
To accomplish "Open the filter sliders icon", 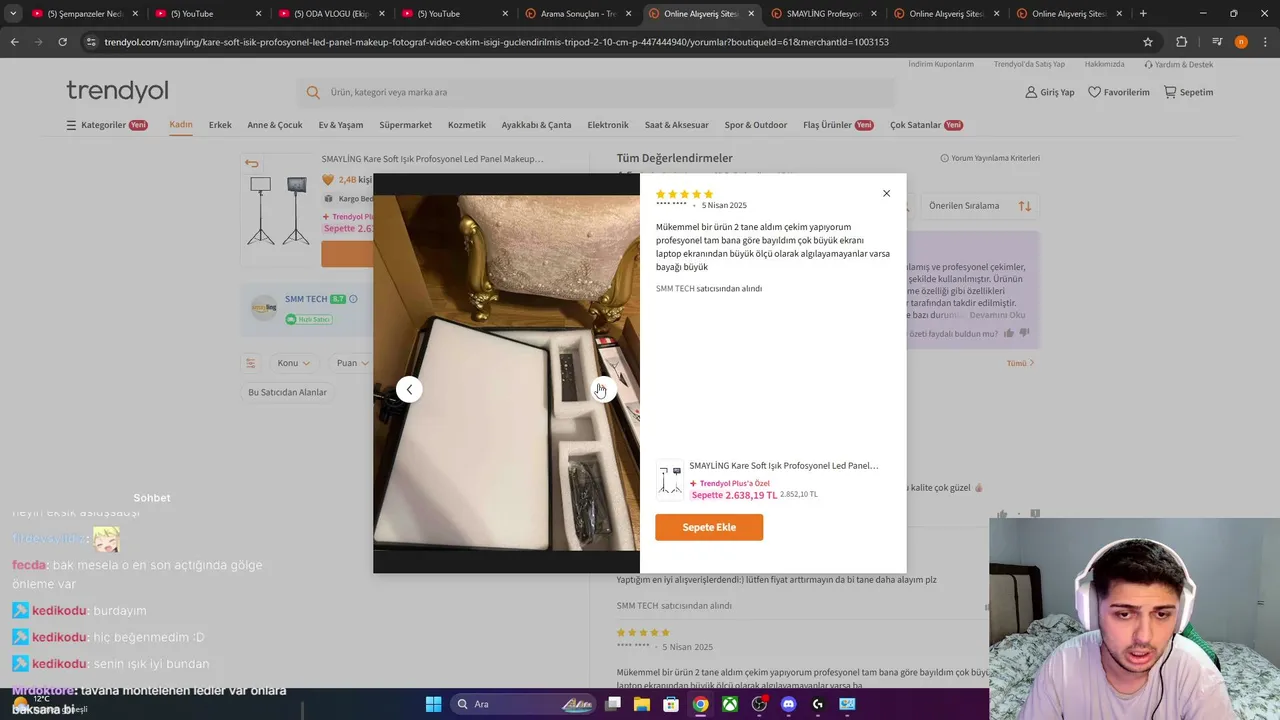I will pos(251,363).
